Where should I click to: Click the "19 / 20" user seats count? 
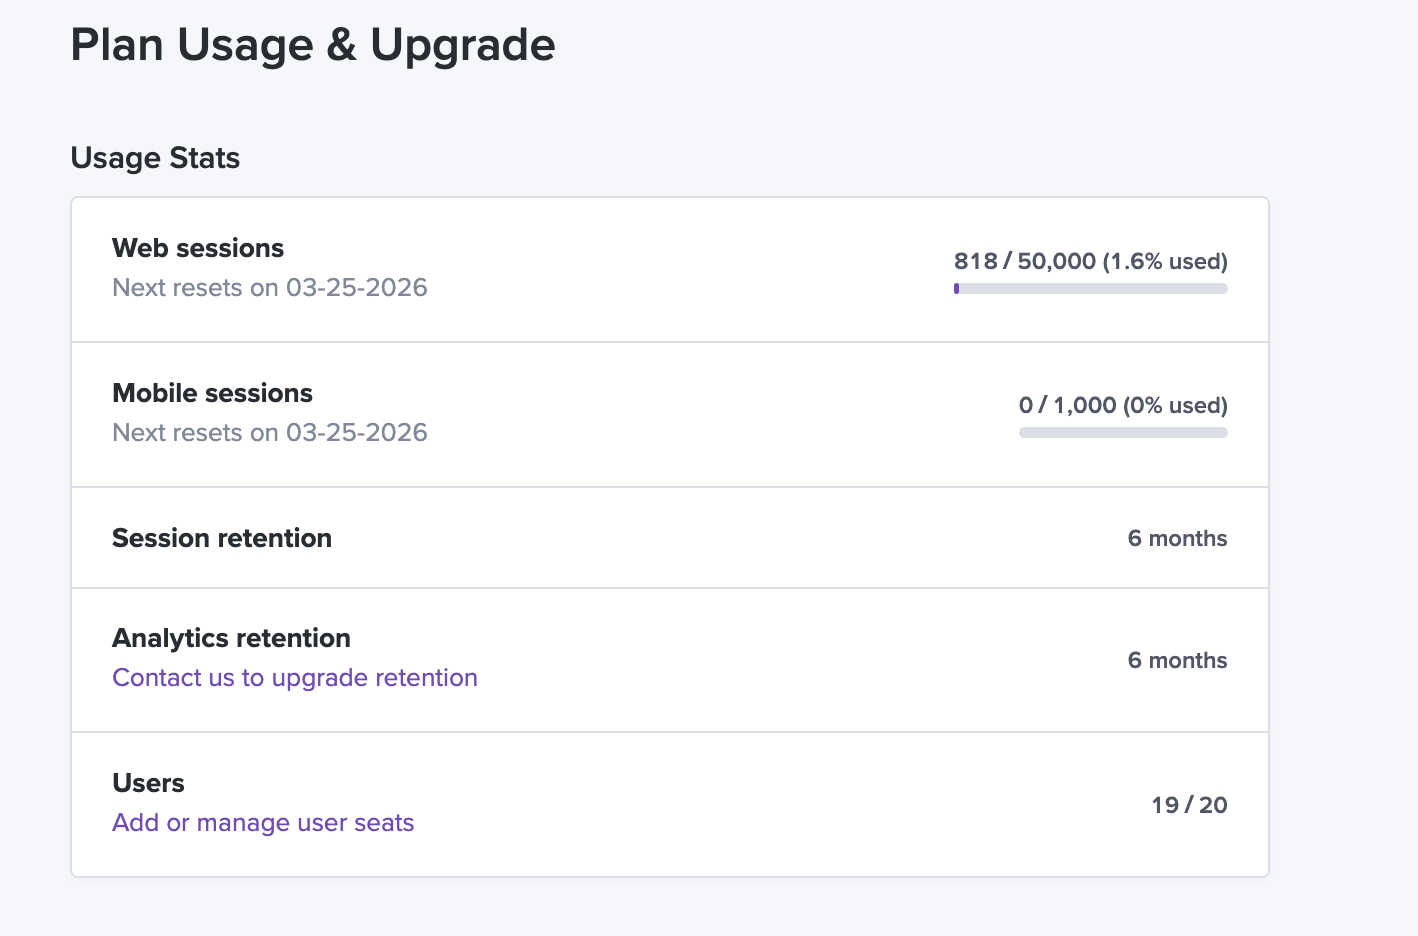pos(1189,805)
